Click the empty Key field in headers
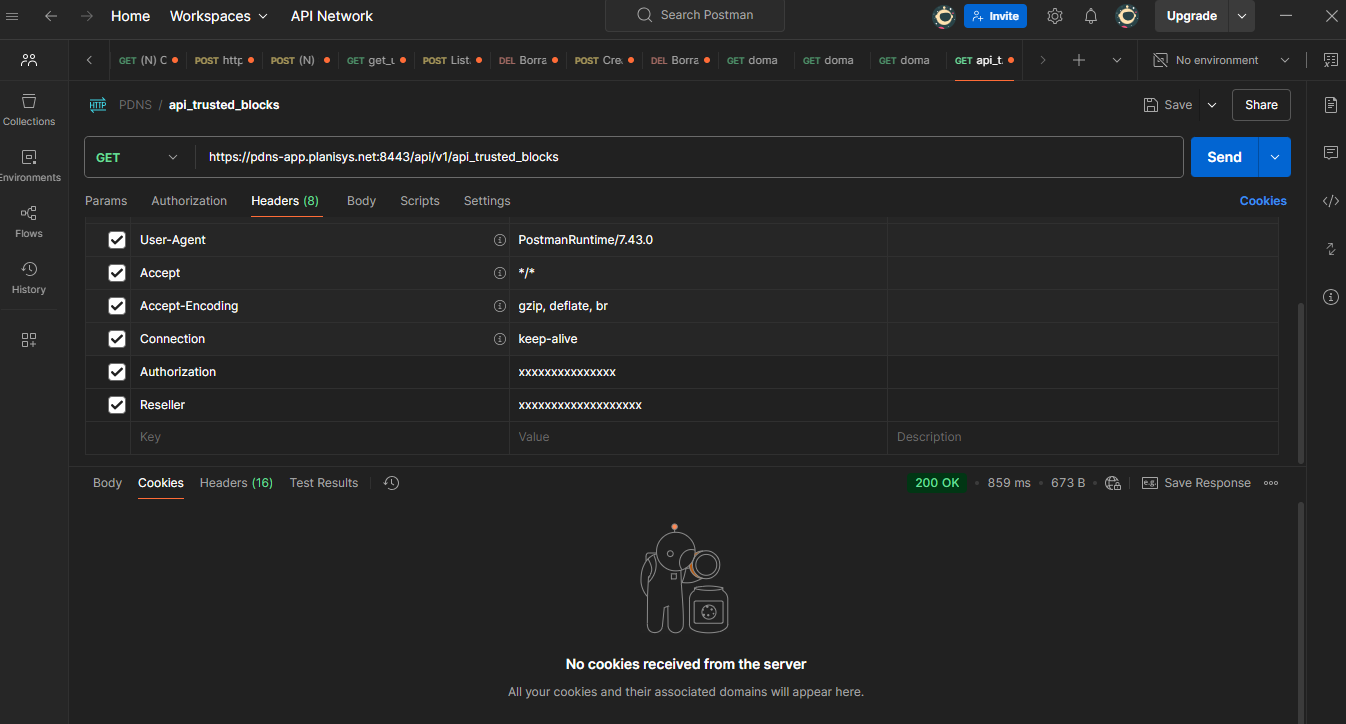1346x724 pixels. click(x=320, y=437)
